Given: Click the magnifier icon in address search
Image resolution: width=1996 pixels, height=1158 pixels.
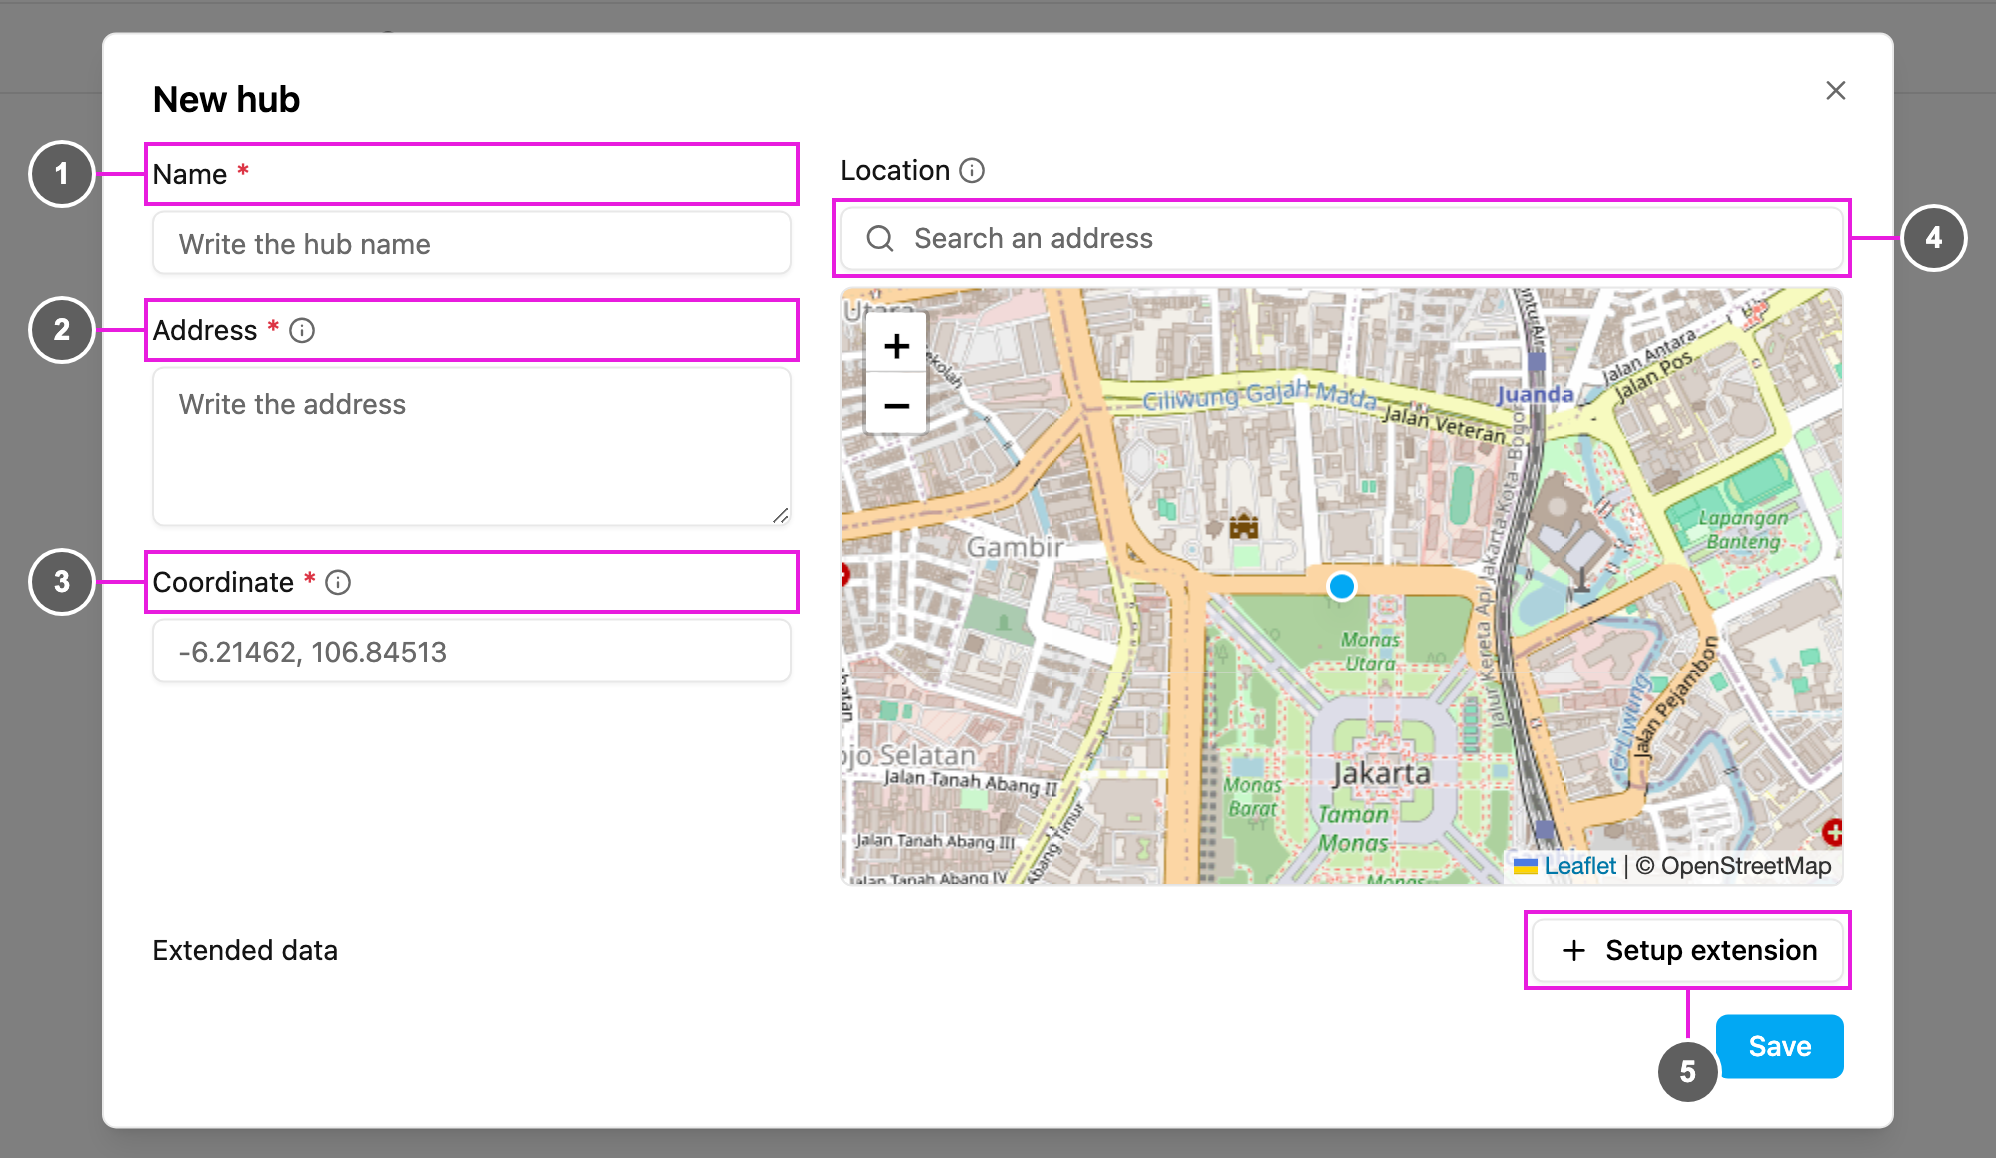Looking at the screenshot, I should coord(880,238).
